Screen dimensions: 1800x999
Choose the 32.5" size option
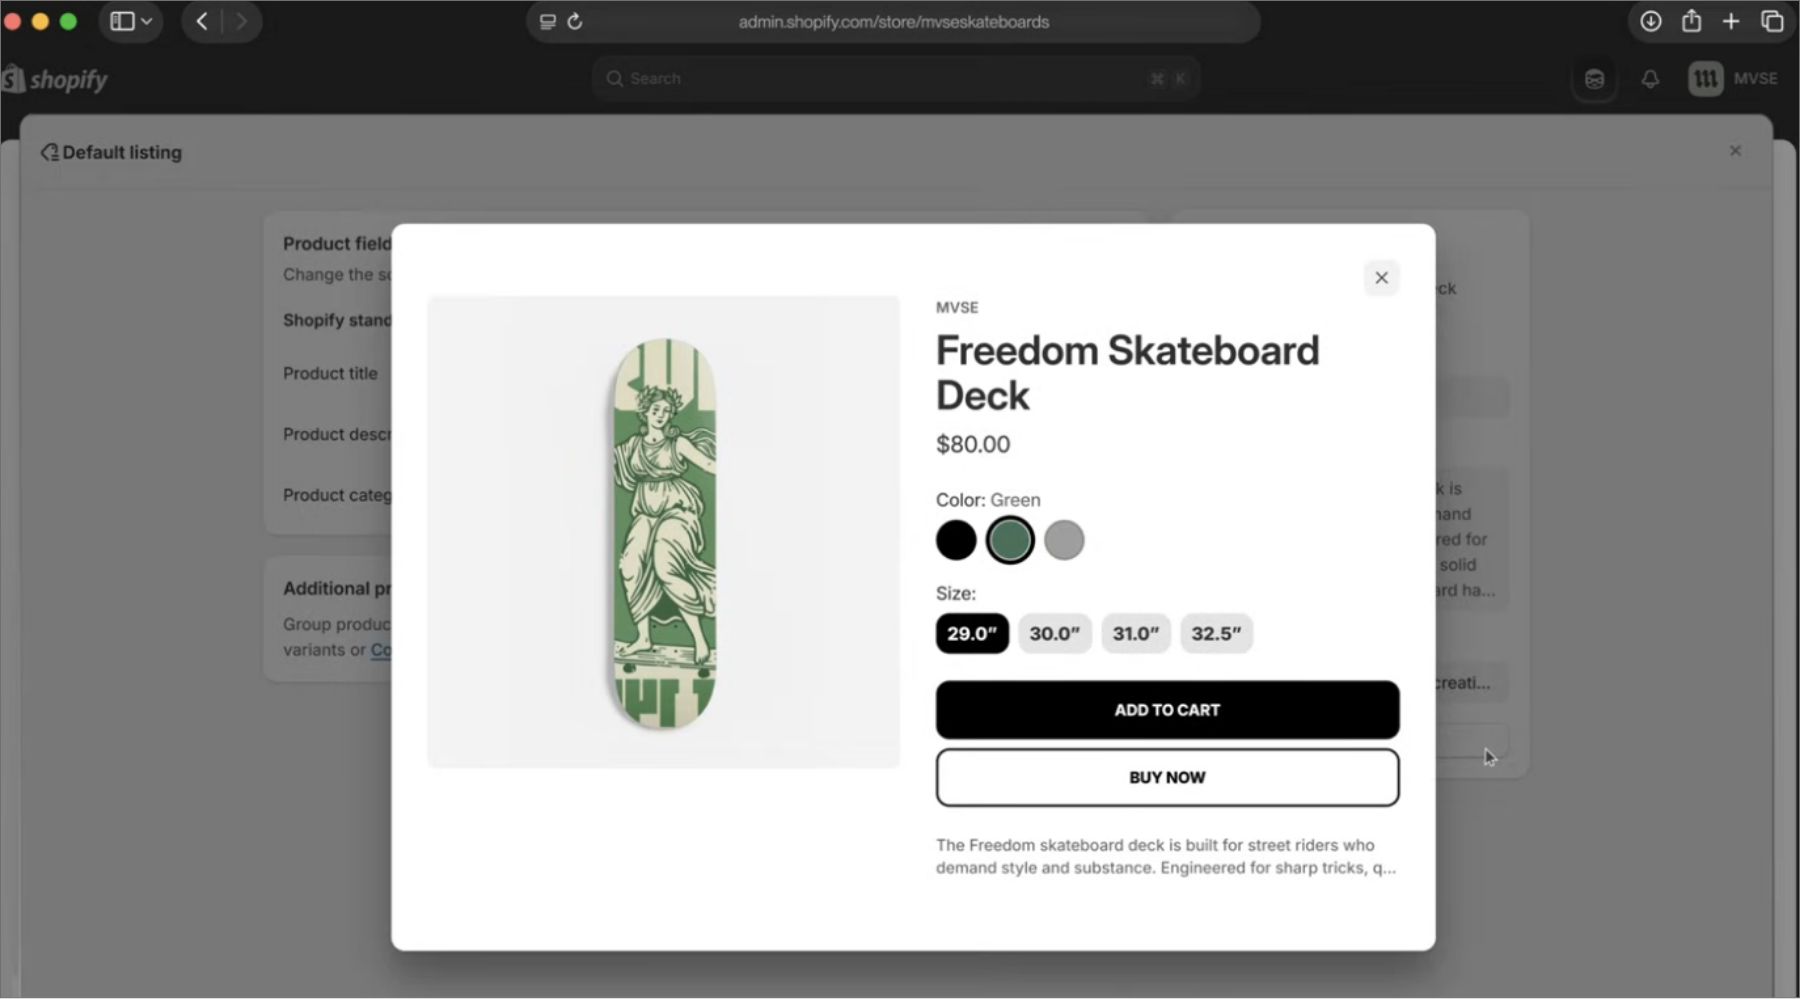(x=1216, y=634)
